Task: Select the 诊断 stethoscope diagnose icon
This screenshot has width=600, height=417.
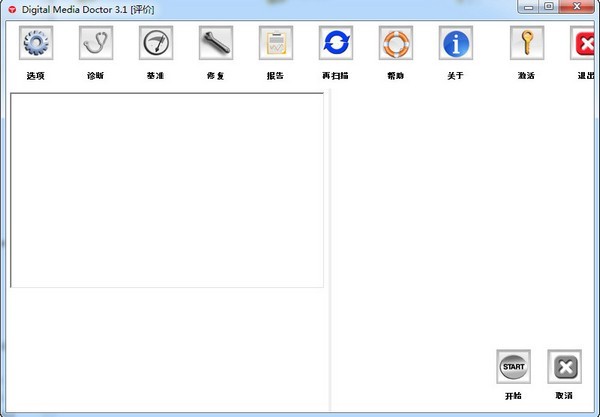Action: [96, 43]
